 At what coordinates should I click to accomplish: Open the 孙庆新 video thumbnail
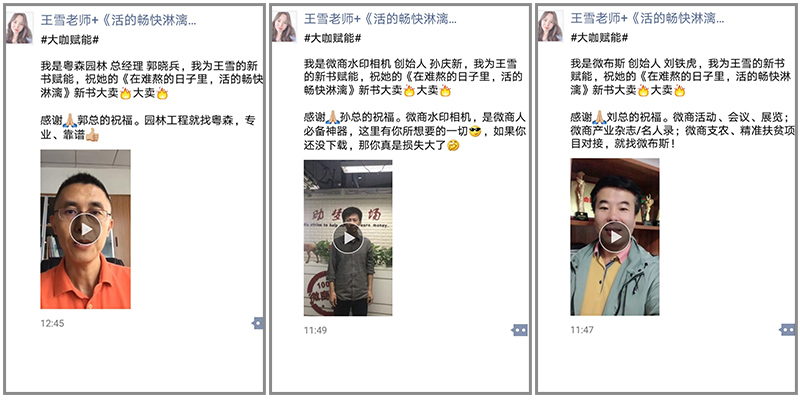[348, 238]
